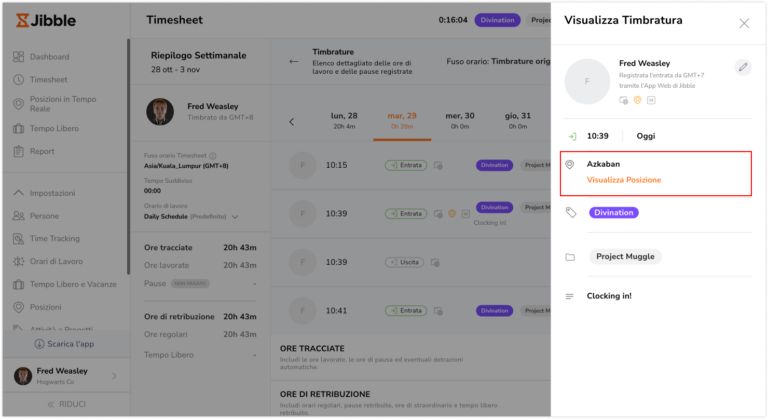Click the Divination tag in panel
Image resolution: width=768 pixels, height=419 pixels.
click(x=614, y=212)
